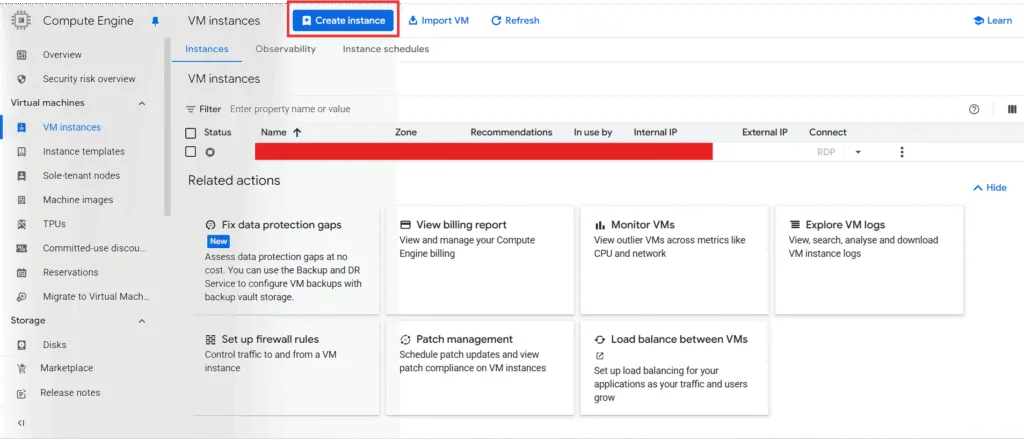Image resolution: width=1024 pixels, height=439 pixels.
Task: Open the View billing report card
Action: point(479,260)
